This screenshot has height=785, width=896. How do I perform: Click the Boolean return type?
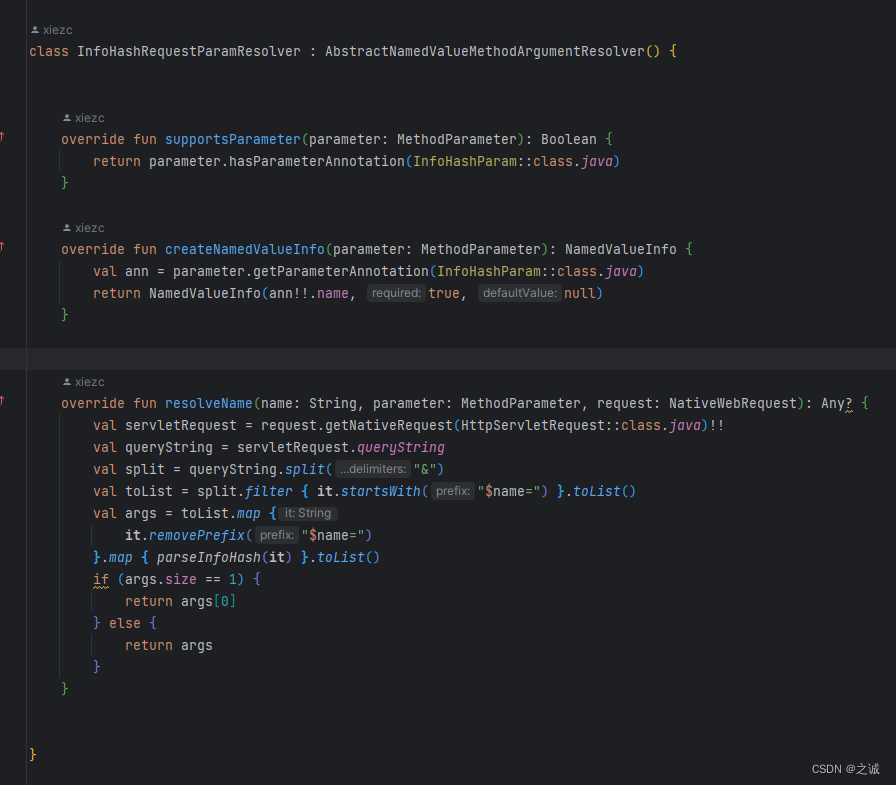(x=569, y=139)
